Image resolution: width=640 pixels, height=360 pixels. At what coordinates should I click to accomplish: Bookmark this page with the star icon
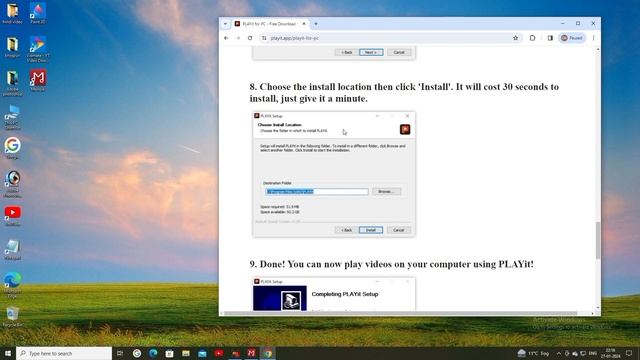(x=516, y=38)
